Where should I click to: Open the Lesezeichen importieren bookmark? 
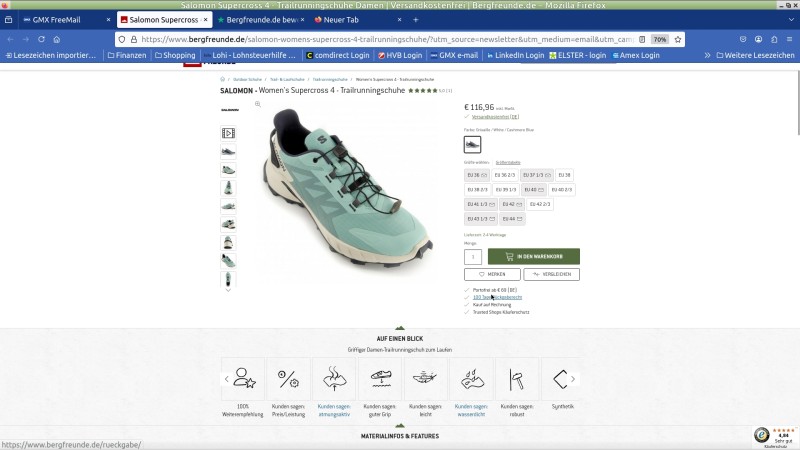50,55
